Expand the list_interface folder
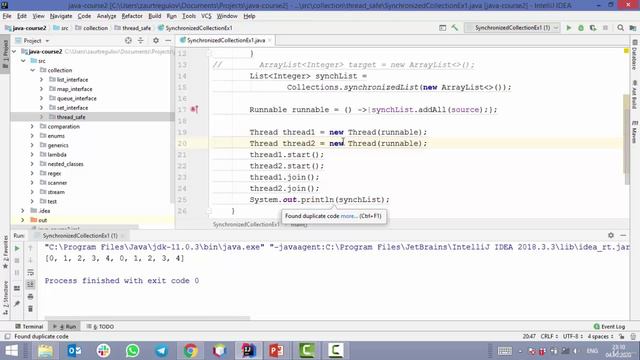Image resolution: width=640 pixels, height=360 pixels. [x=42, y=80]
